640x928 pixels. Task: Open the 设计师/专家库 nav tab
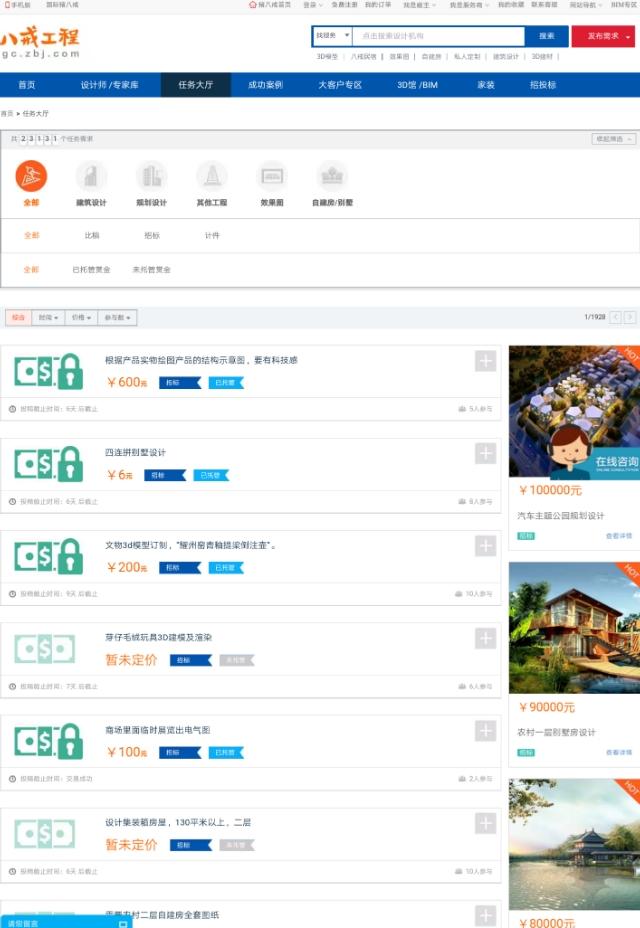click(x=110, y=85)
